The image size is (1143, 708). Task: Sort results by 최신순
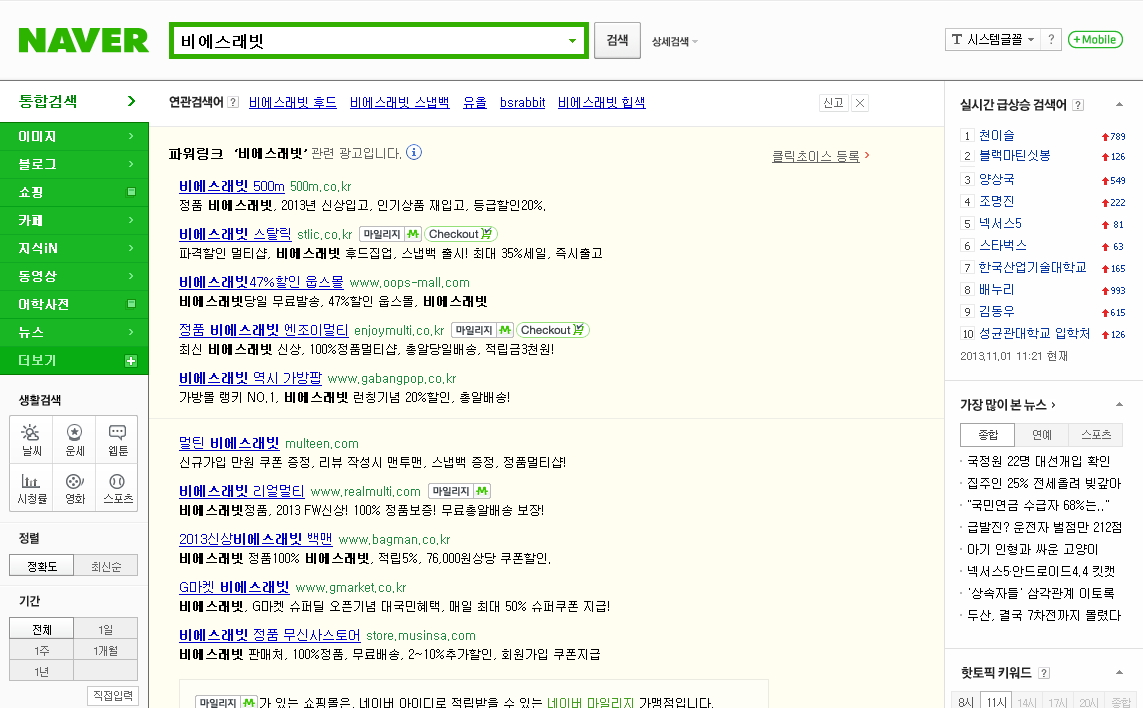pos(106,566)
